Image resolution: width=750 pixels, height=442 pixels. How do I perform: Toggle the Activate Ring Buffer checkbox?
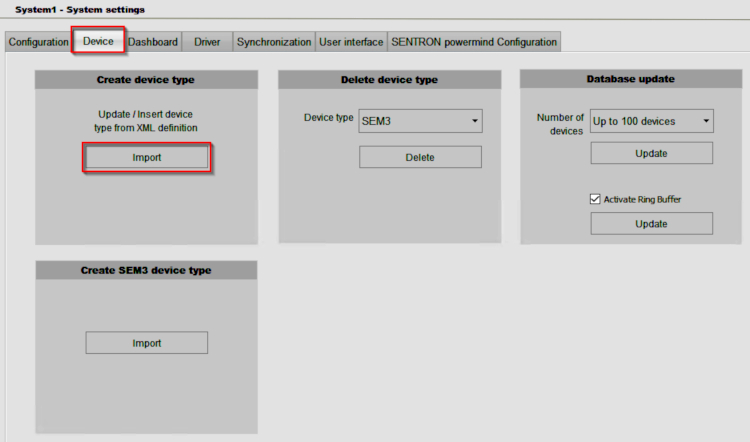click(595, 199)
